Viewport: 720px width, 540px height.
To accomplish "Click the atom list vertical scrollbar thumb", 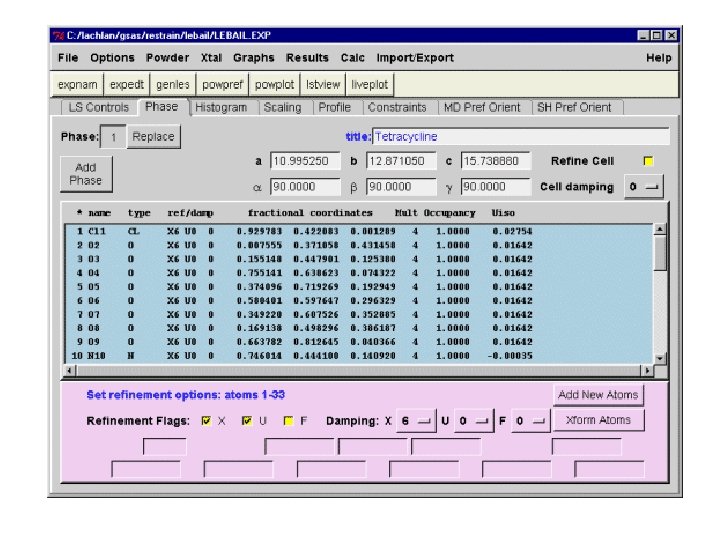I will point(660,253).
